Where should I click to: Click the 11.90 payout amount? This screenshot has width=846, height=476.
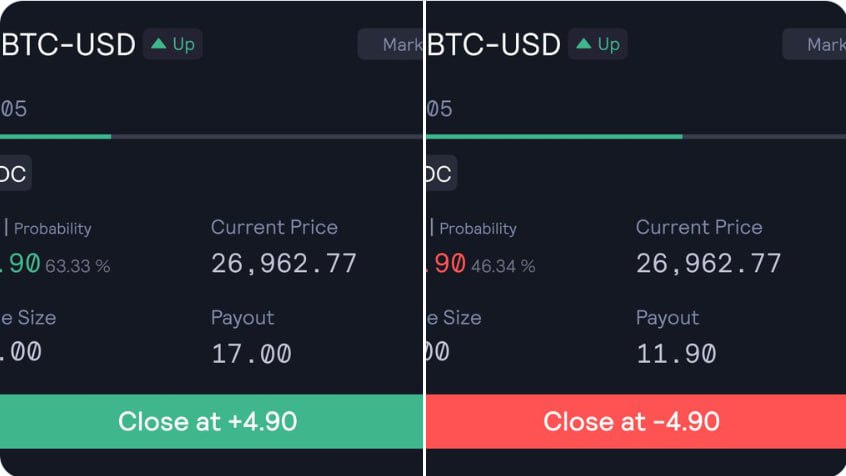click(677, 355)
